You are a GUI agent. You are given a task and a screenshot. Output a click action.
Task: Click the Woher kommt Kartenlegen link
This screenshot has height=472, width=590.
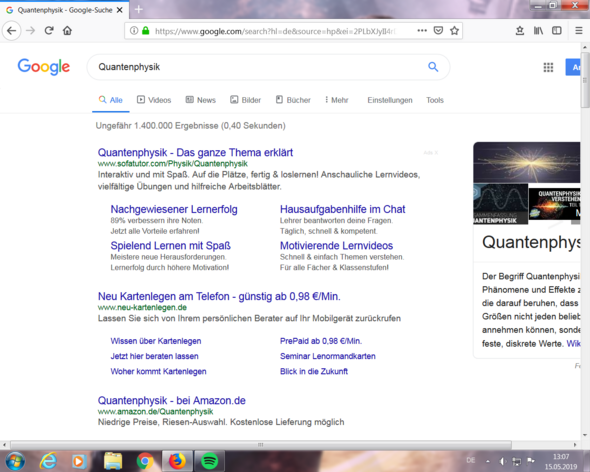[158, 372]
